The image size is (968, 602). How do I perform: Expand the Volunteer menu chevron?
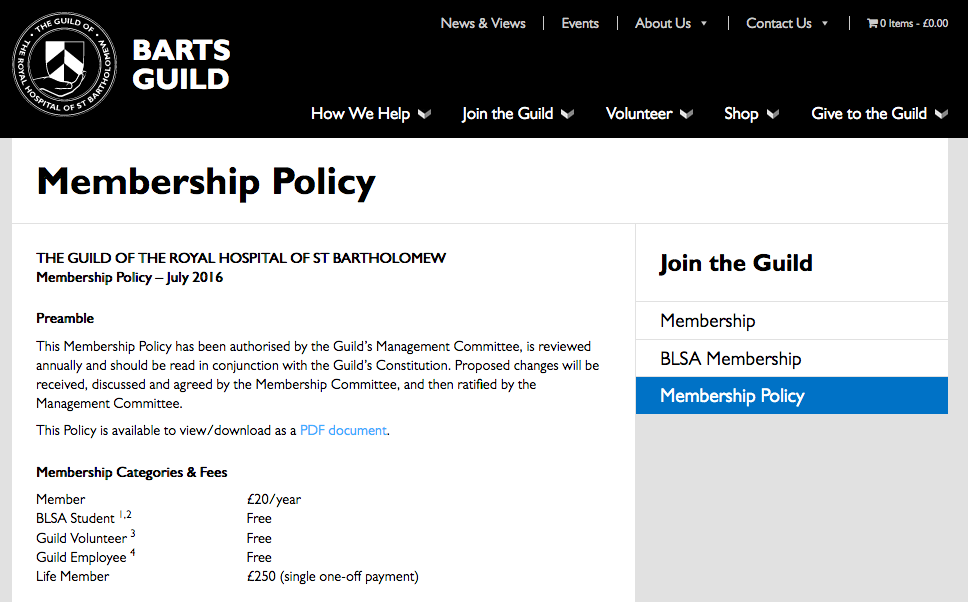point(686,114)
